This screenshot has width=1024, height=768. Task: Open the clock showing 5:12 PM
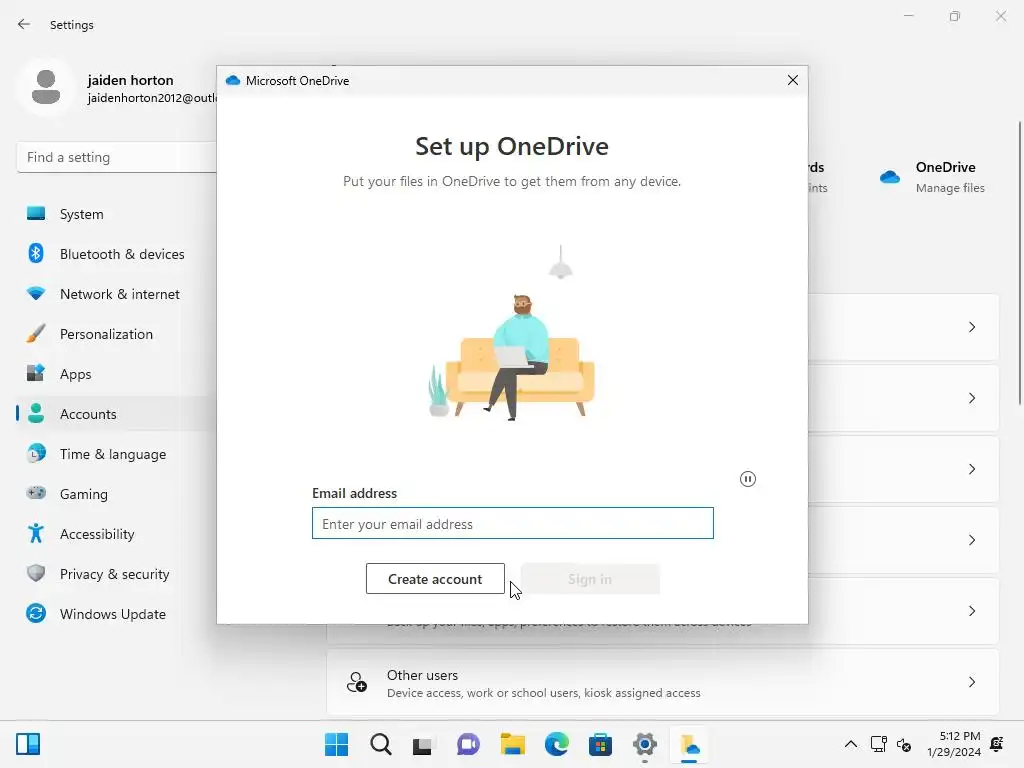[953, 744]
